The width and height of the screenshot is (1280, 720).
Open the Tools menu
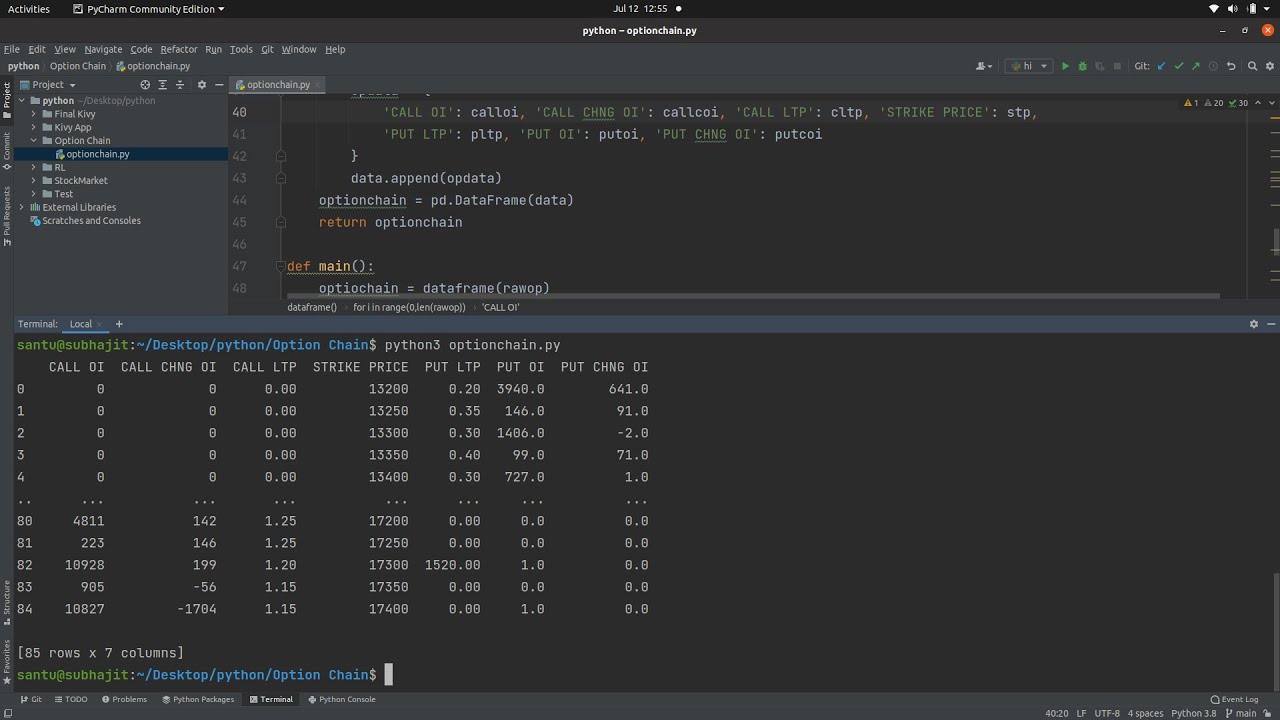click(x=241, y=49)
